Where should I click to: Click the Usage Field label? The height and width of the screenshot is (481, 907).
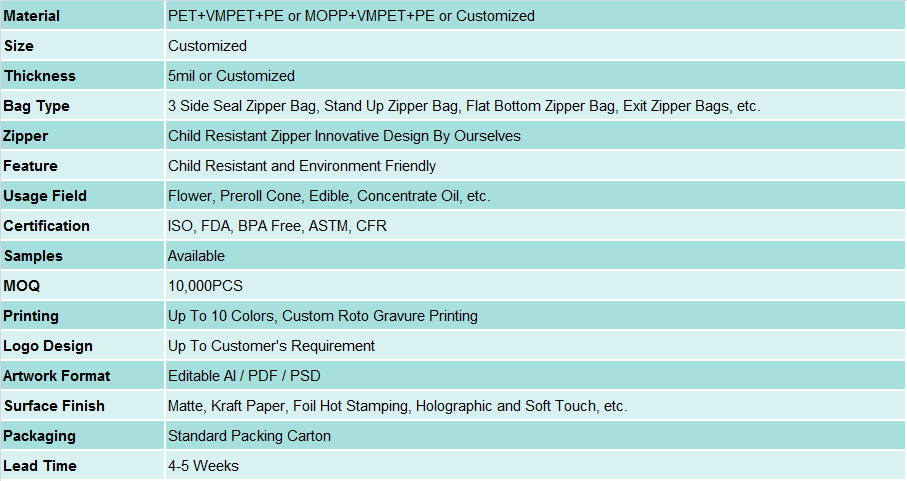pyautogui.click(x=45, y=196)
